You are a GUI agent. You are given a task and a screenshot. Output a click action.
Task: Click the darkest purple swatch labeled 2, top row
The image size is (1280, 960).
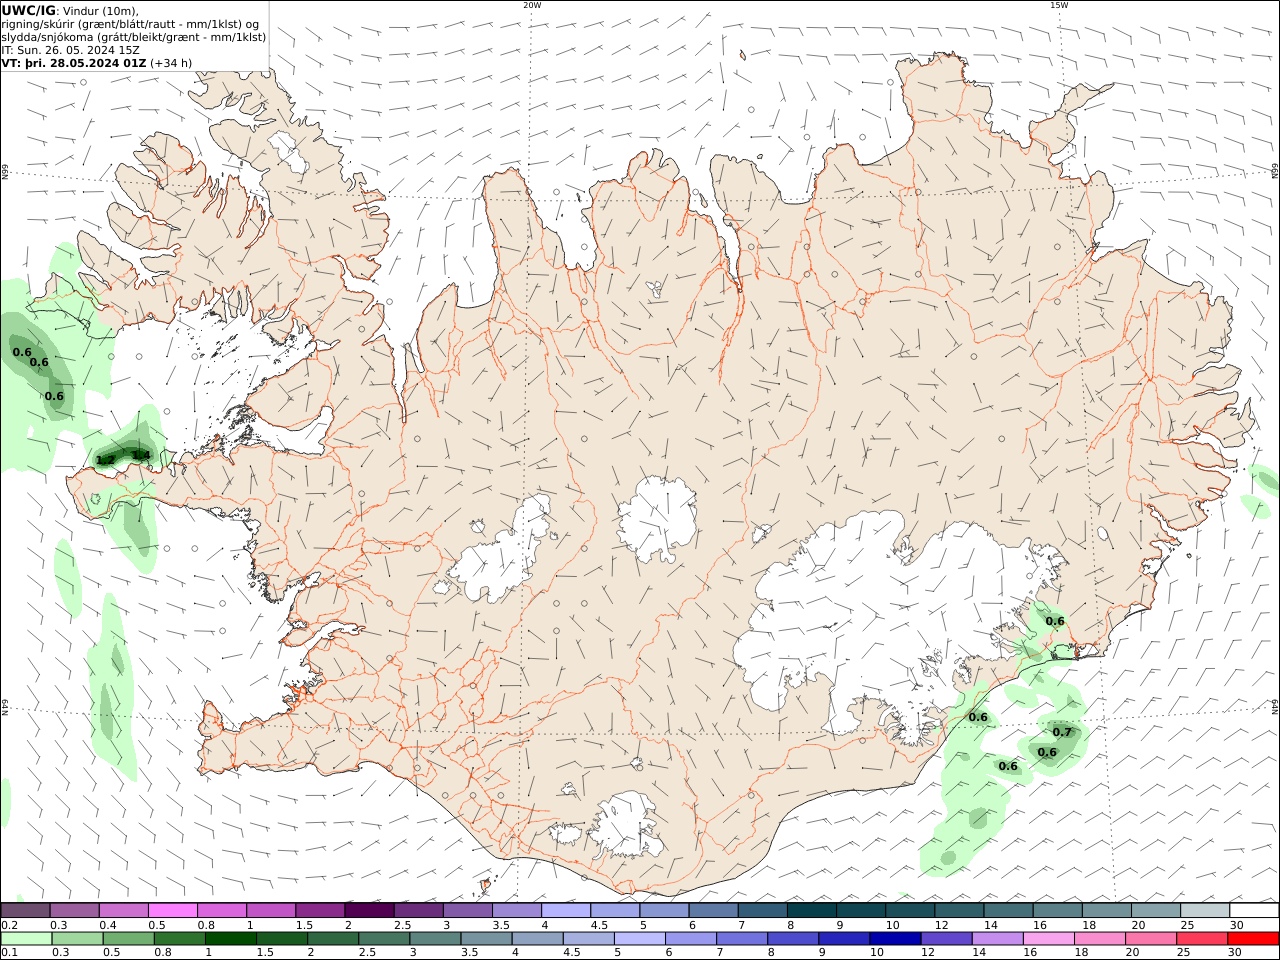(x=369, y=910)
